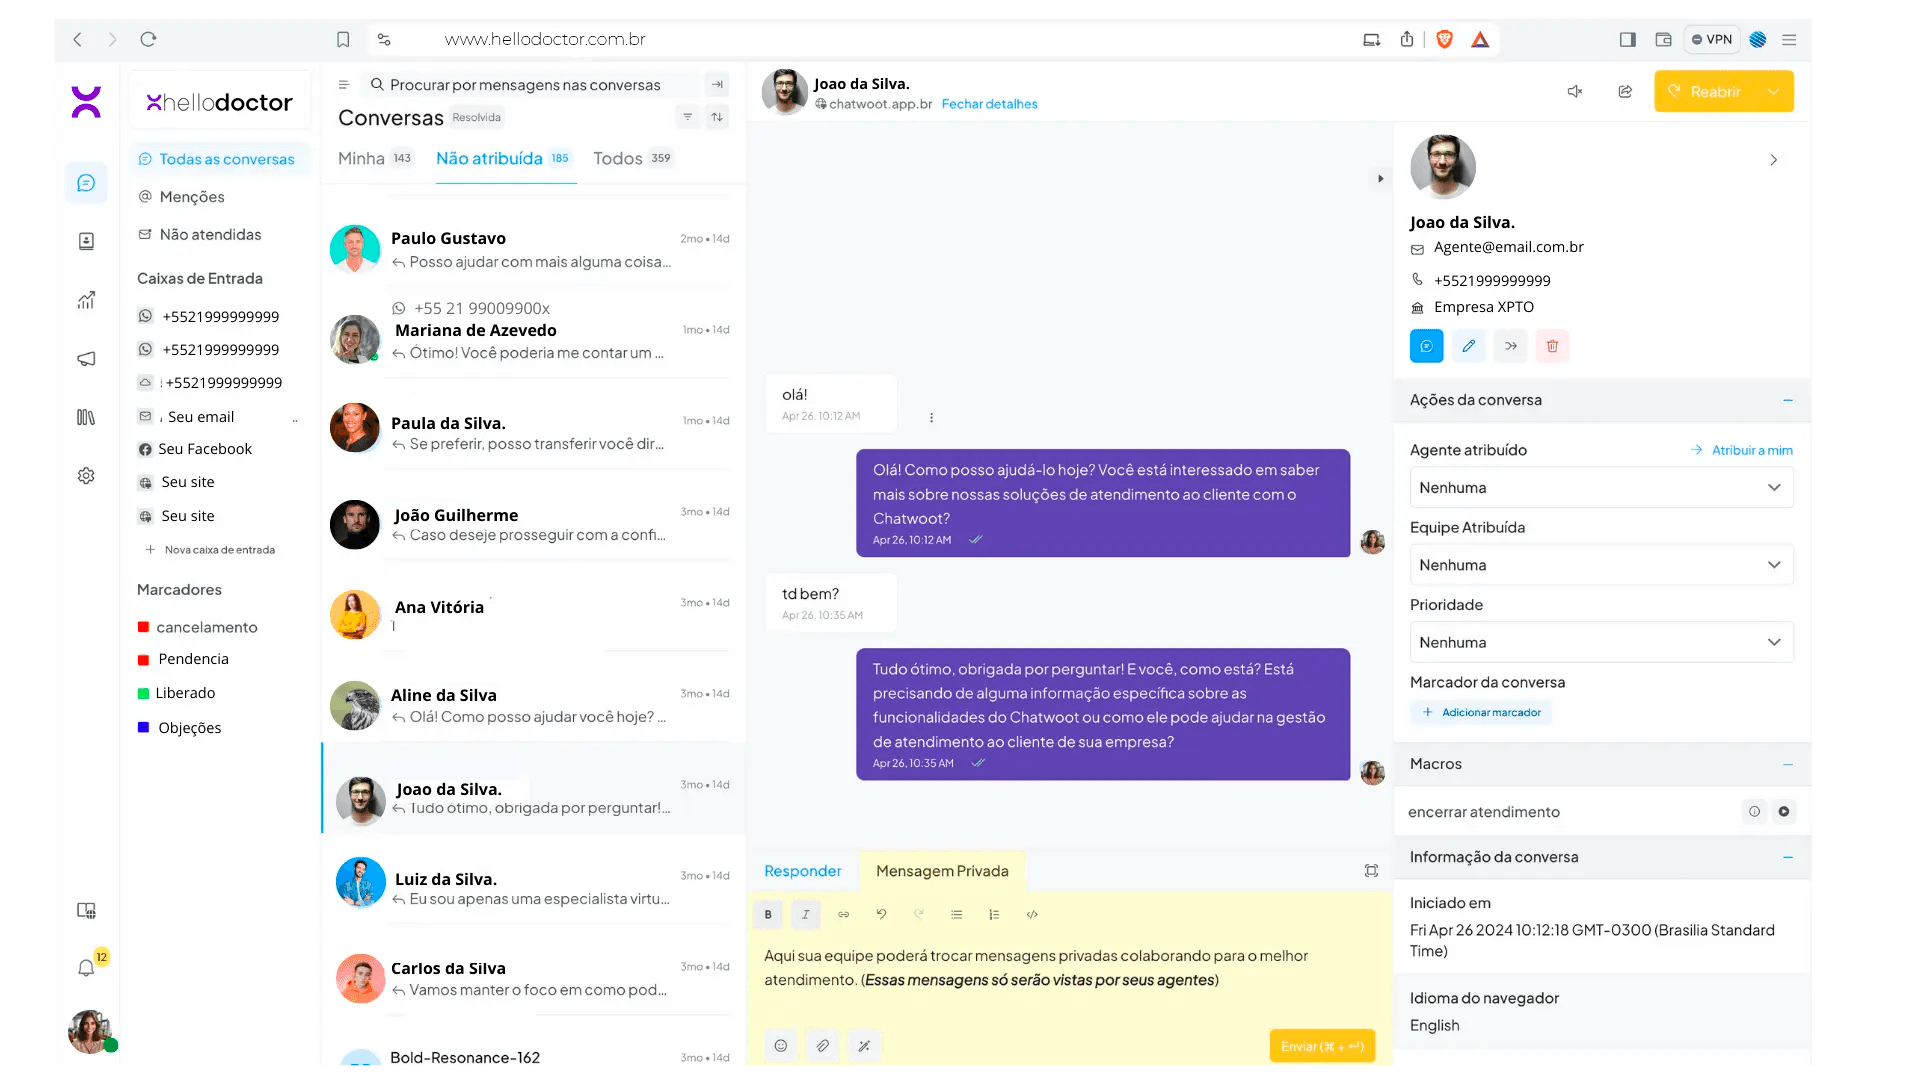
Task: Open the Help Center books icon in sidebar
Action: click(86, 417)
